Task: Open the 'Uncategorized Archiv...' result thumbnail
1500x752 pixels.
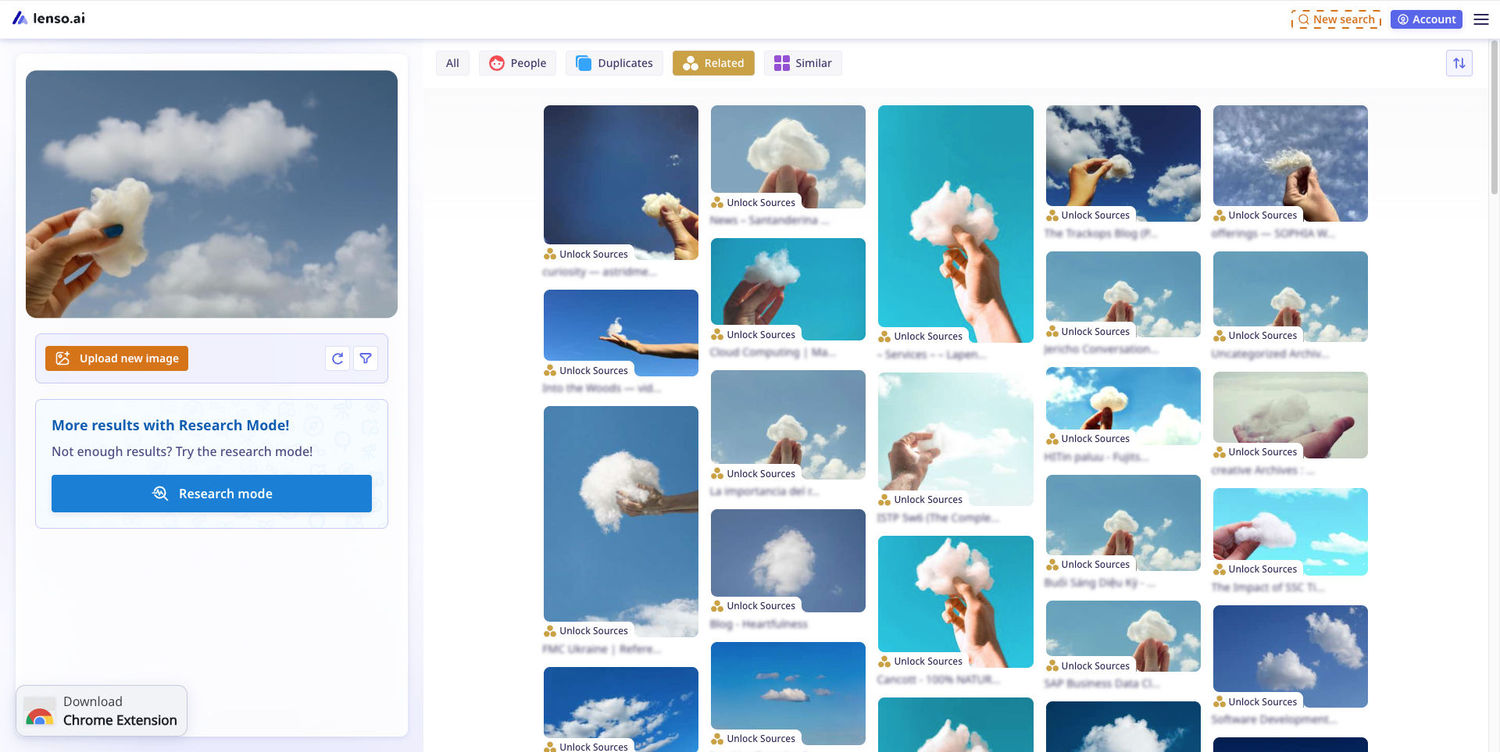Action: tap(1290, 296)
